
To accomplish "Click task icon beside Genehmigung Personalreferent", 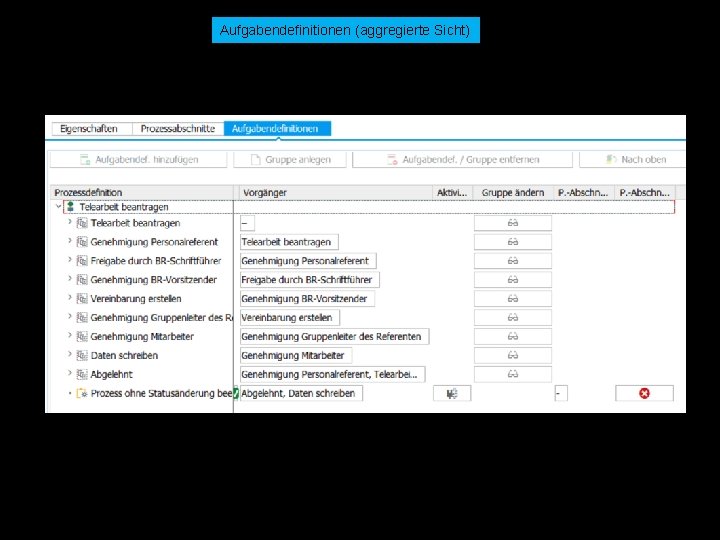I will pyautogui.click(x=82, y=242).
